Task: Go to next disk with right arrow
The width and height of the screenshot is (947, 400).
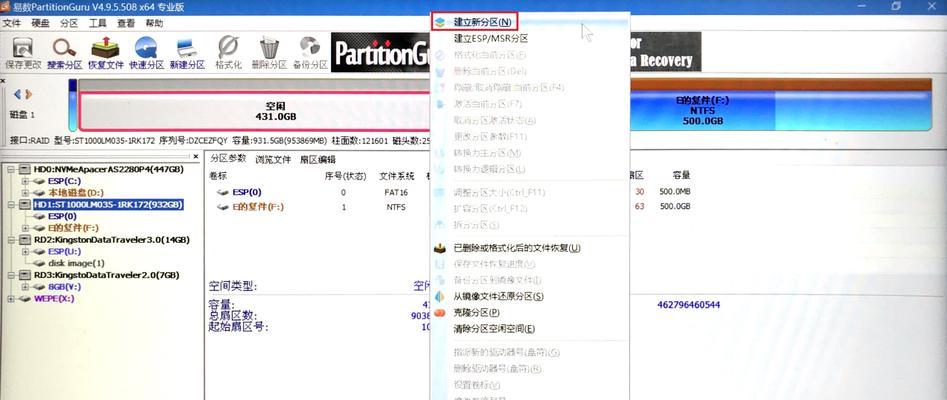Action: (x=28, y=94)
